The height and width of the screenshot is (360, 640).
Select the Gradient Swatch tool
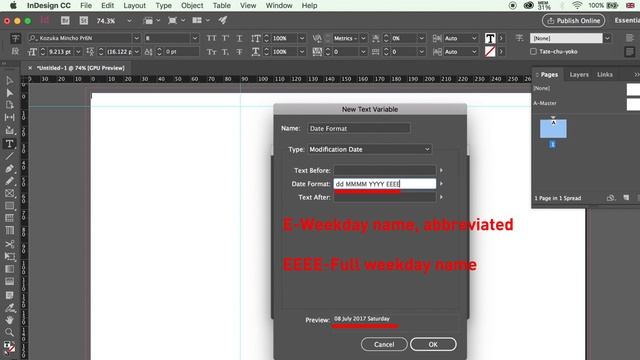click(9, 269)
